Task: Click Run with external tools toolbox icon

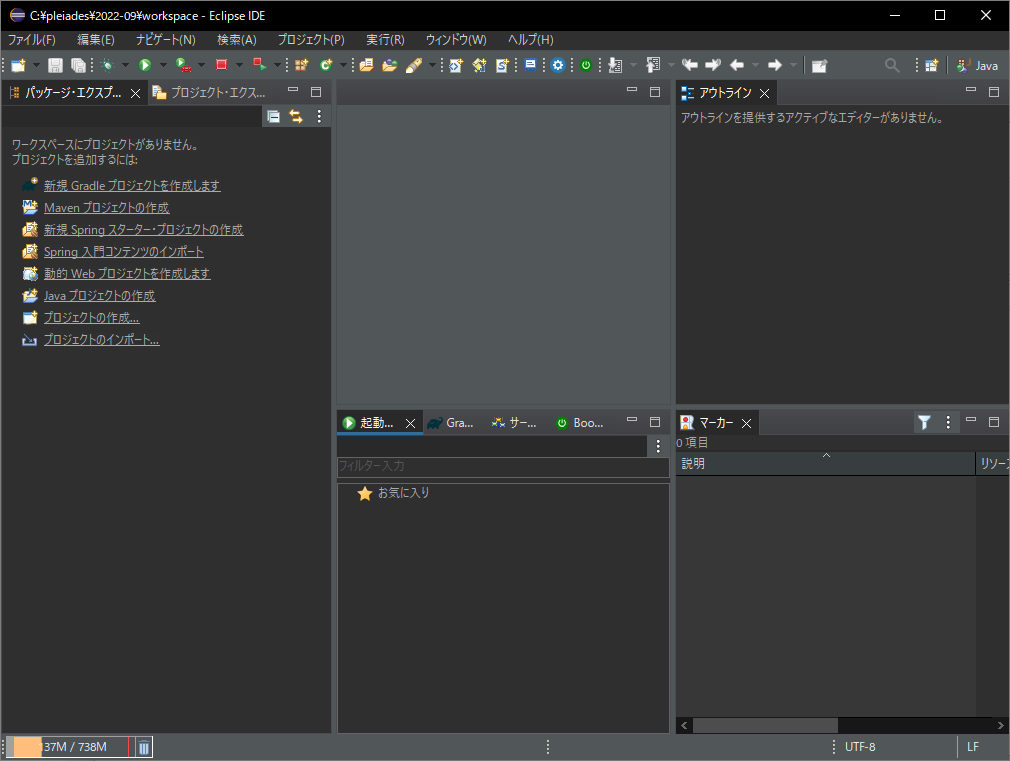Action: [x=184, y=65]
